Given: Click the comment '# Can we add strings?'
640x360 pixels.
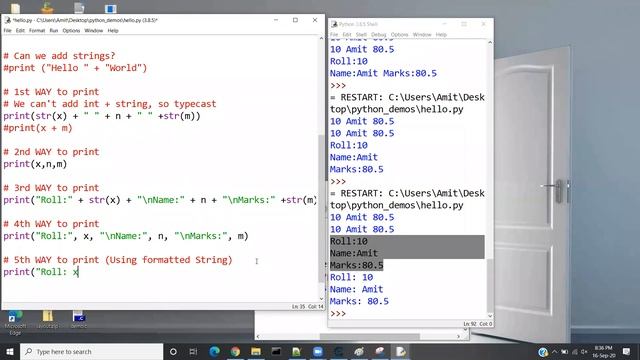Looking at the screenshot, I should tap(59, 56).
